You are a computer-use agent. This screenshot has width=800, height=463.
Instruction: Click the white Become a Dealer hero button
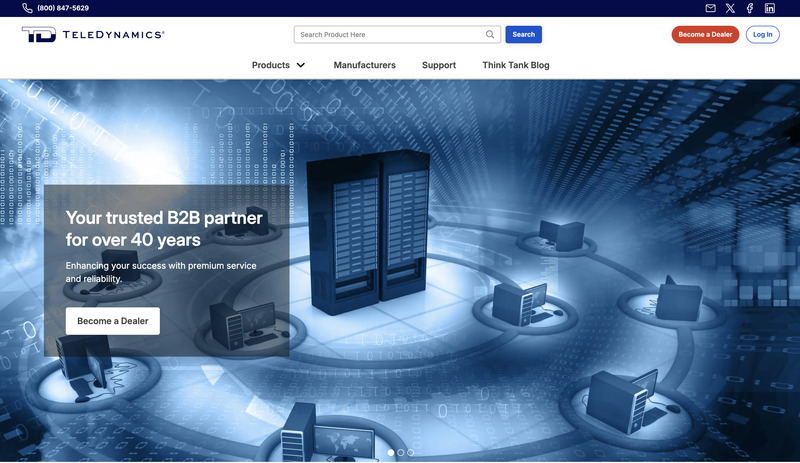pyautogui.click(x=113, y=321)
